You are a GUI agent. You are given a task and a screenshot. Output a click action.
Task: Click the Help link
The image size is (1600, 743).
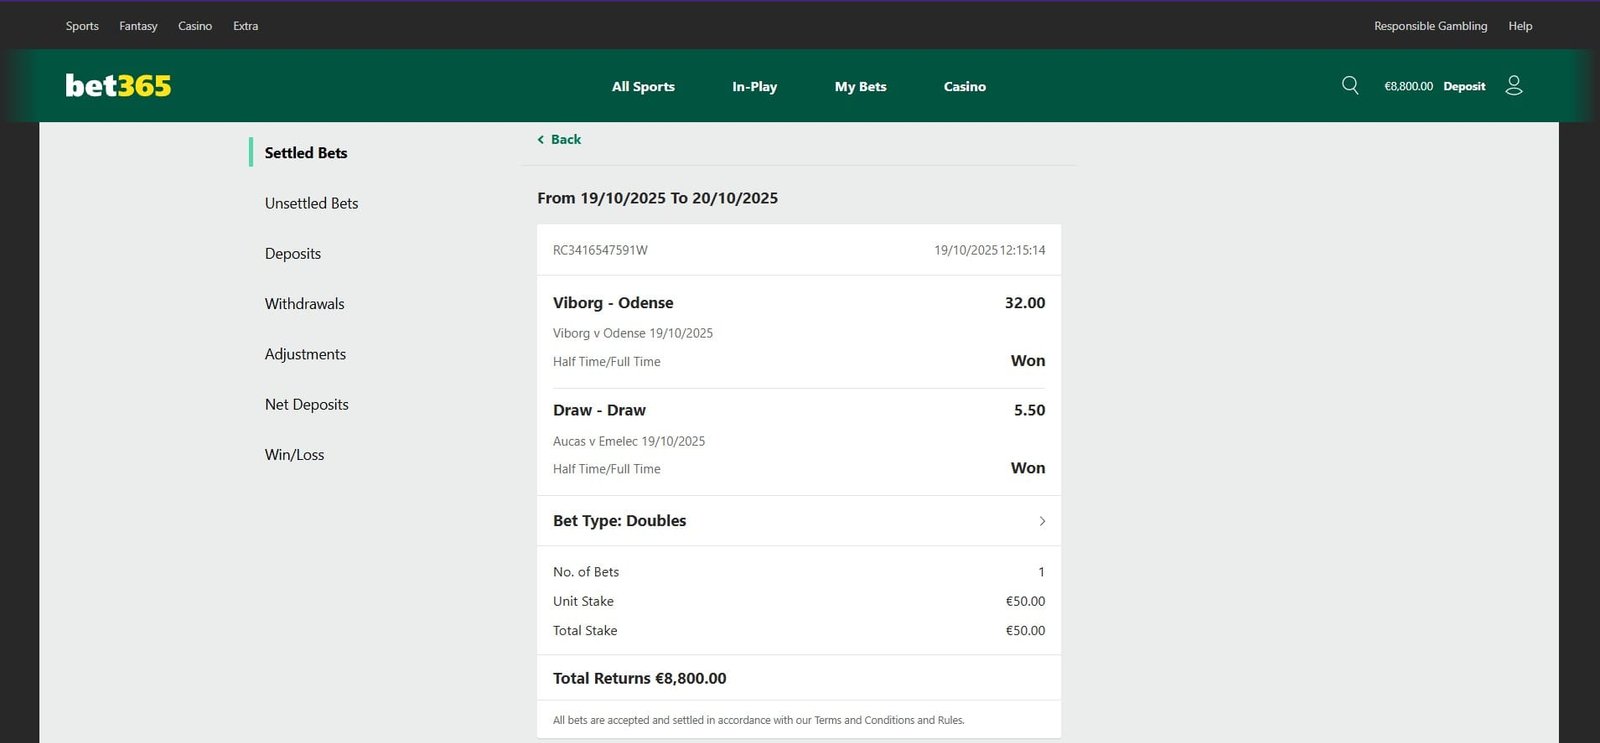coord(1520,26)
